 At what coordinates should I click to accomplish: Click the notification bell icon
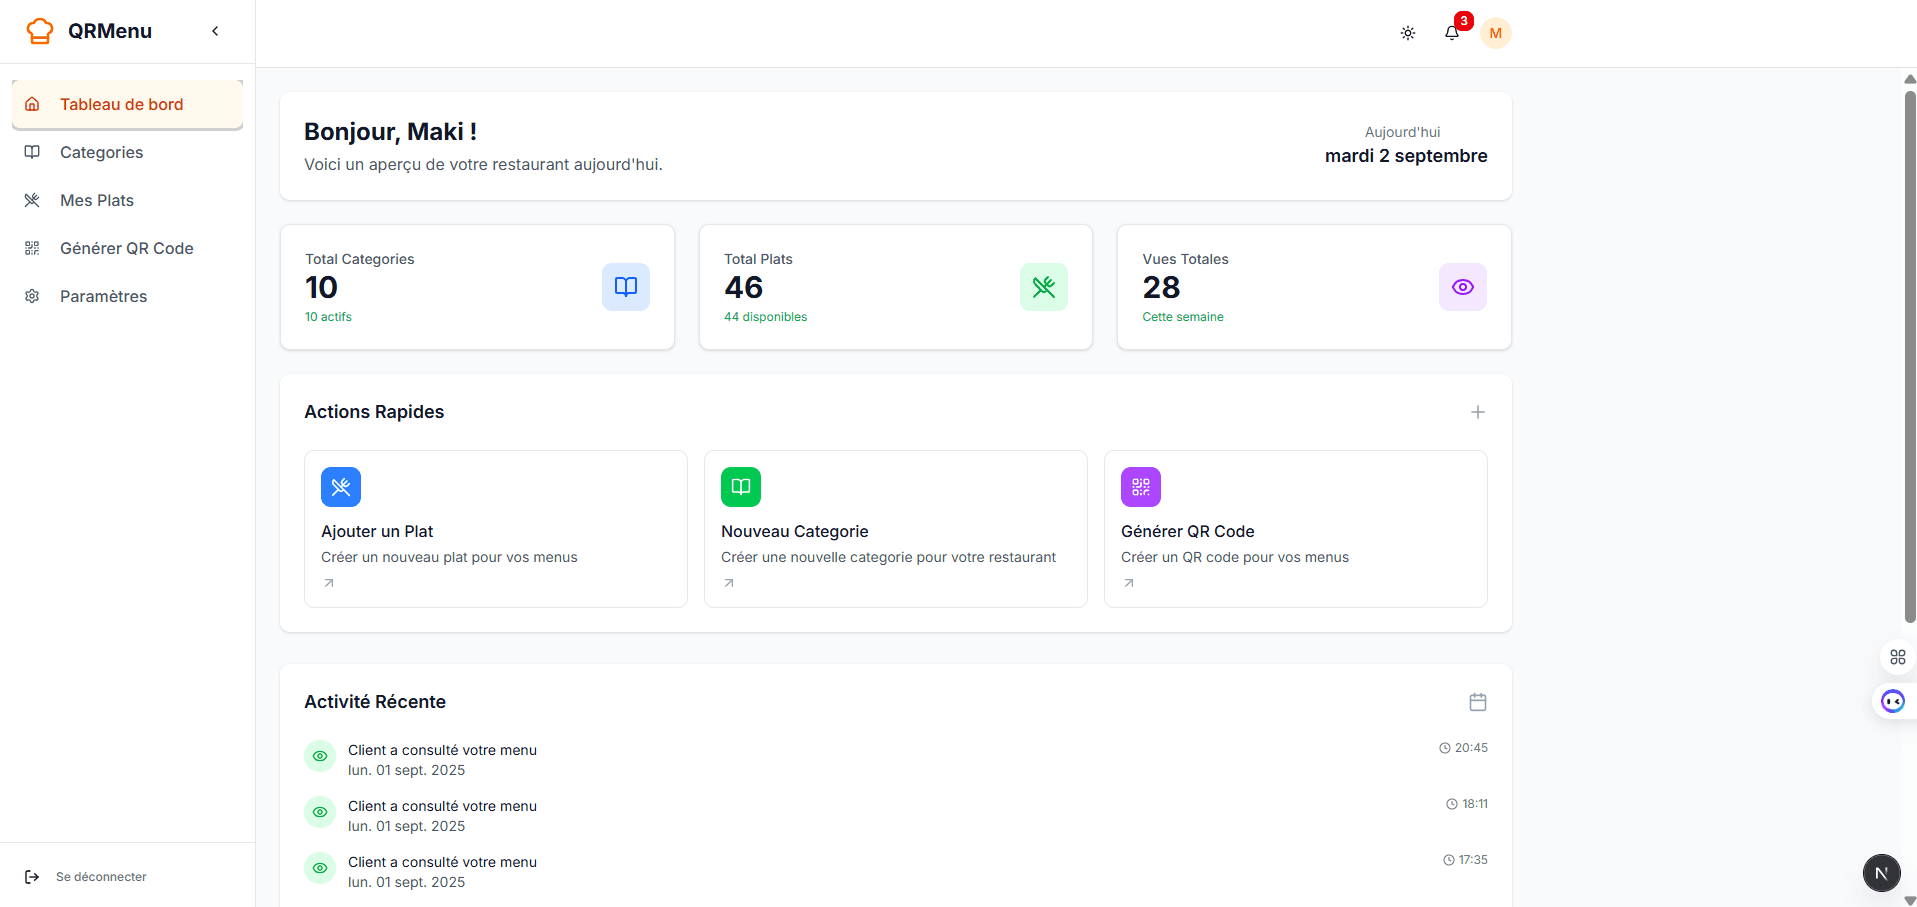coord(1451,33)
